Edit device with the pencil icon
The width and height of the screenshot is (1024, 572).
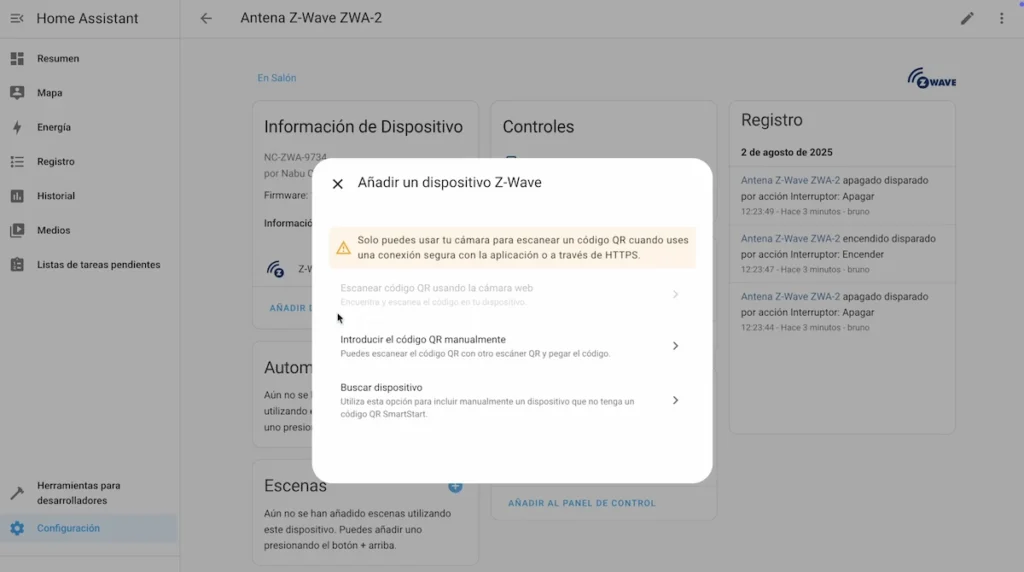[x=967, y=18]
